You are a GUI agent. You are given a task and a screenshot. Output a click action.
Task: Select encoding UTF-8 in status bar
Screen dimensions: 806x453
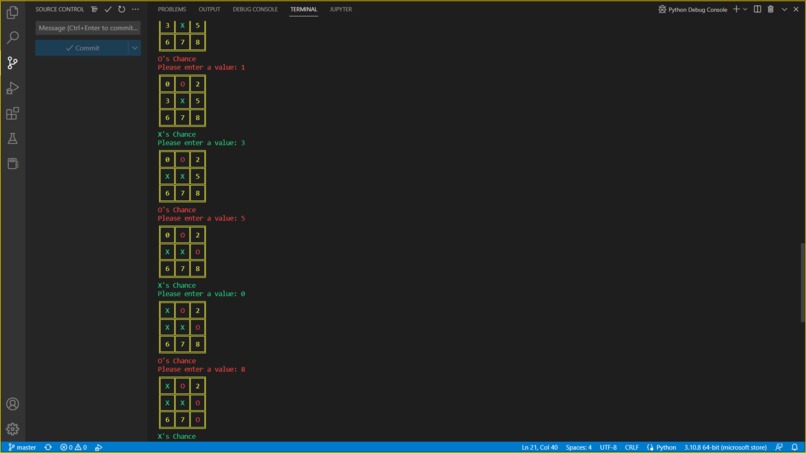608,447
